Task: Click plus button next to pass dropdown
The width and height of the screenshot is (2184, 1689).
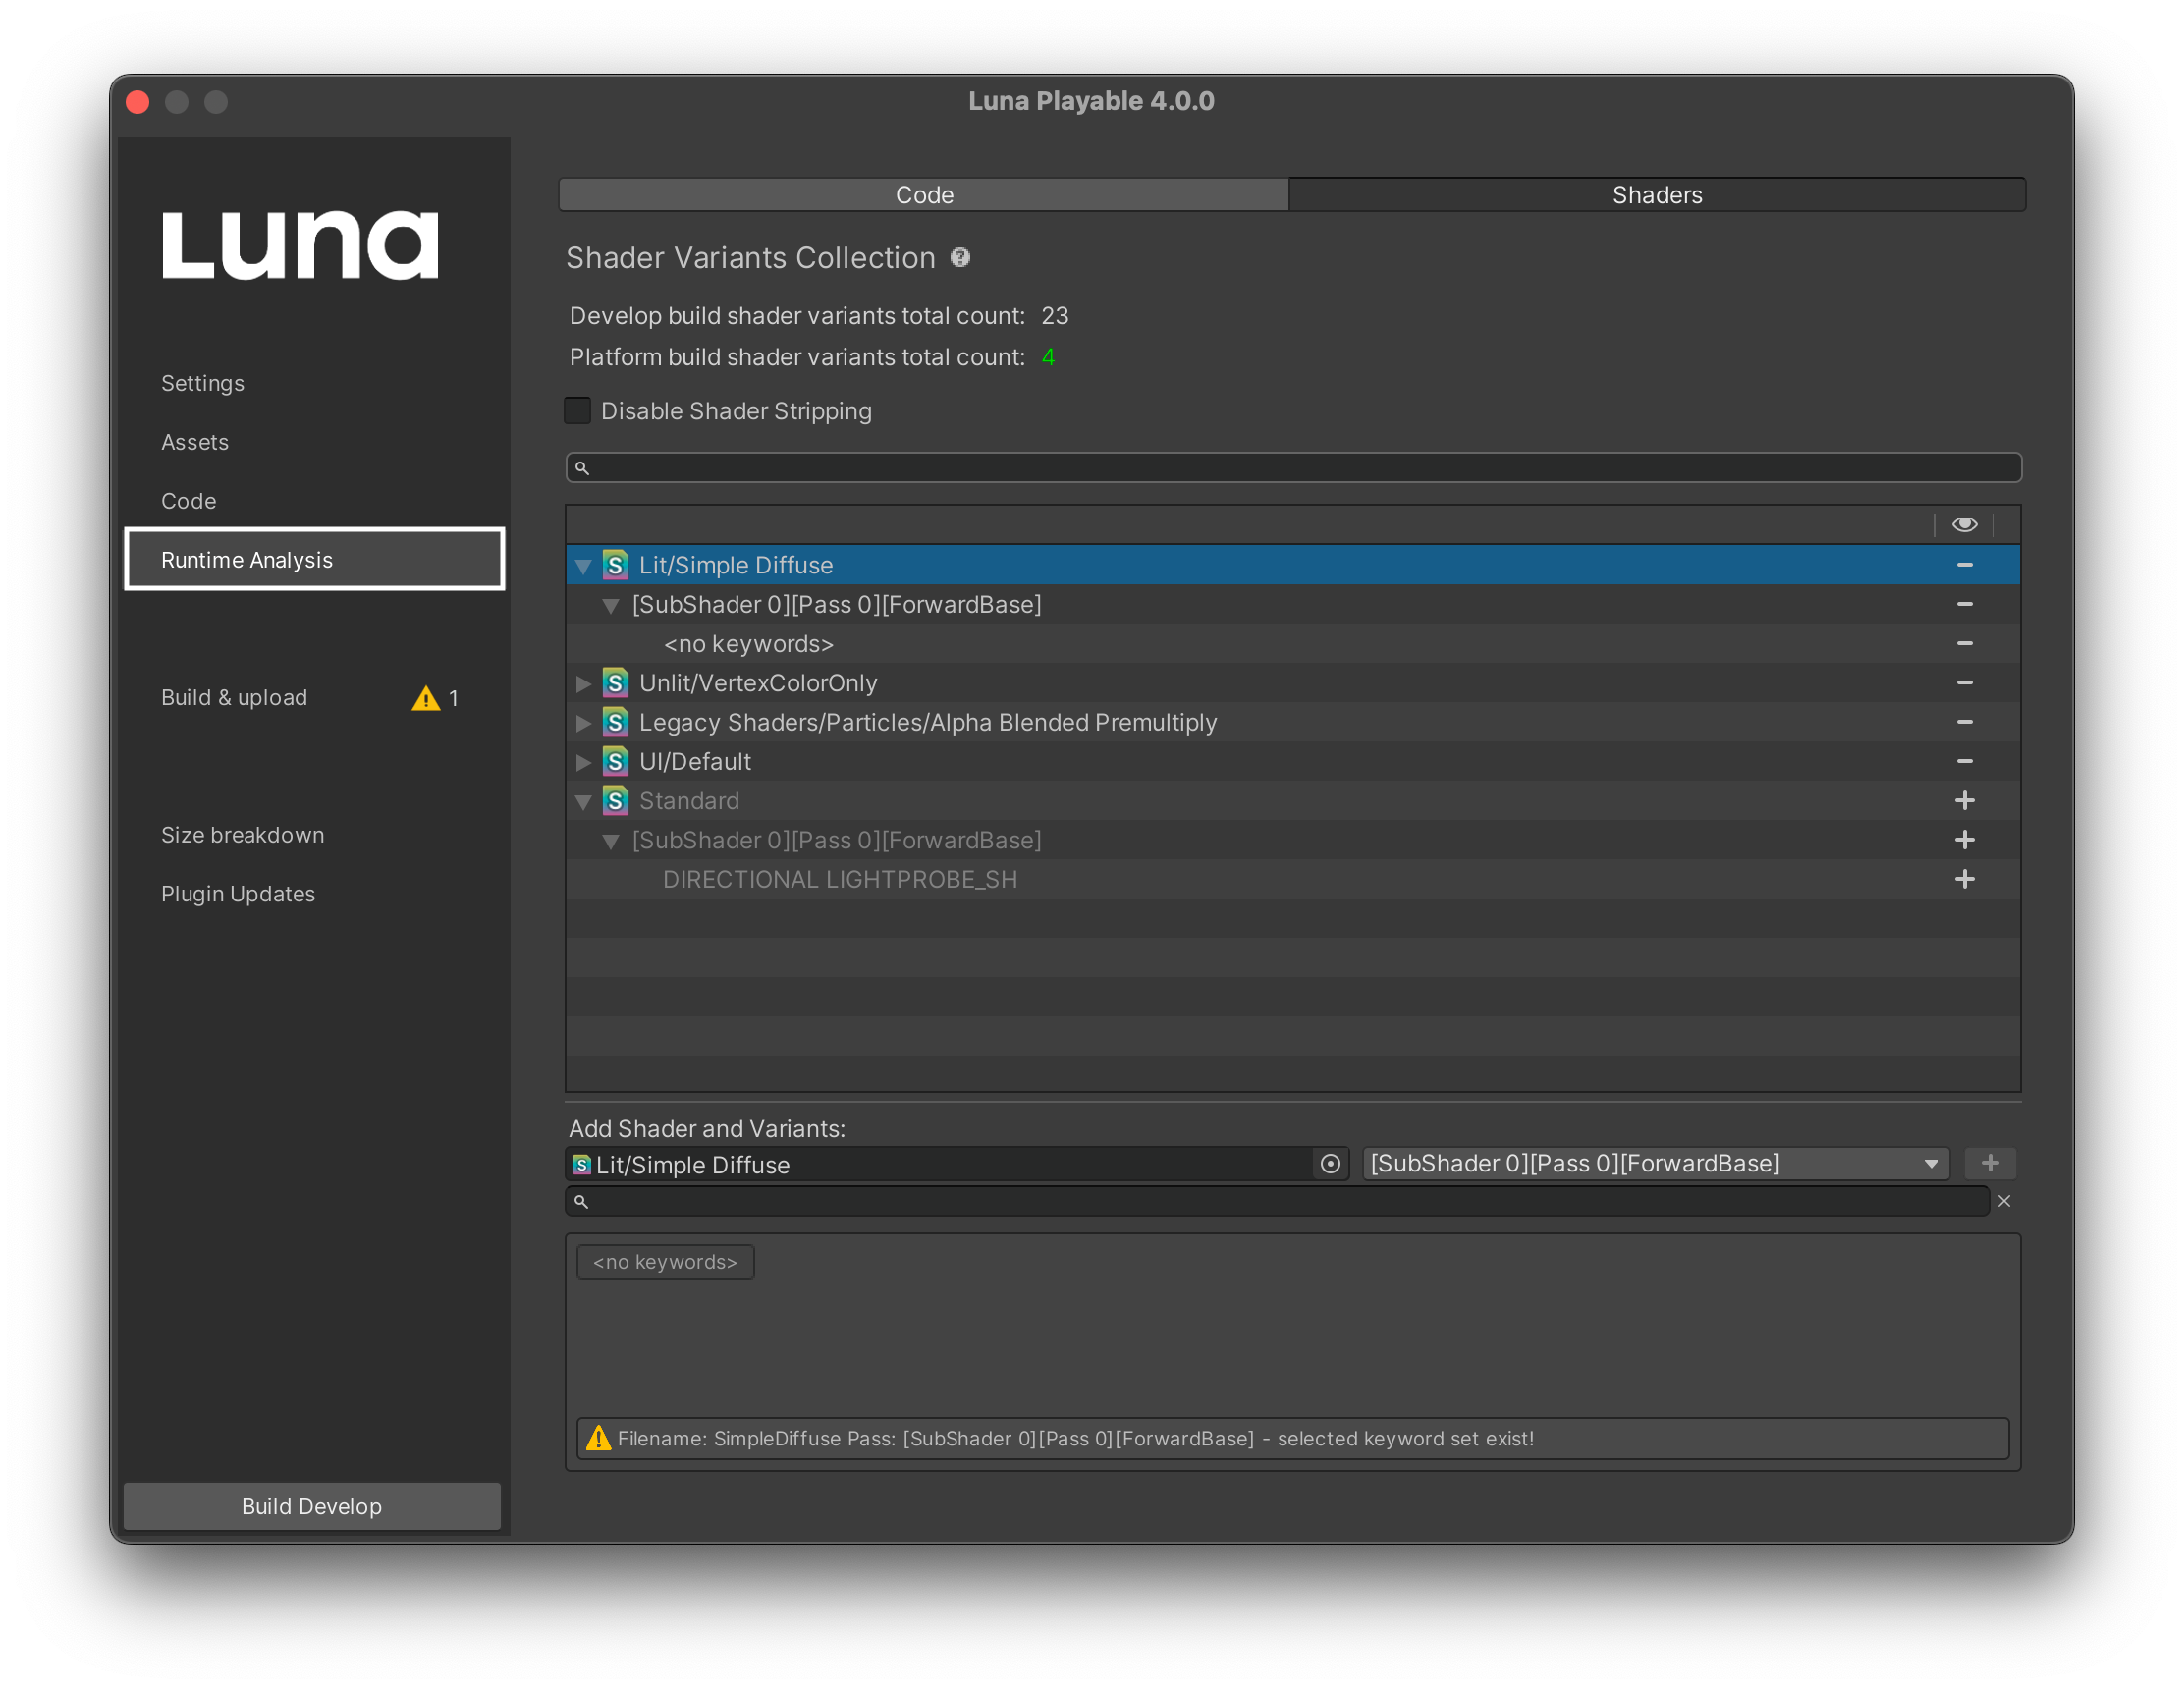Action: pyautogui.click(x=1990, y=1163)
